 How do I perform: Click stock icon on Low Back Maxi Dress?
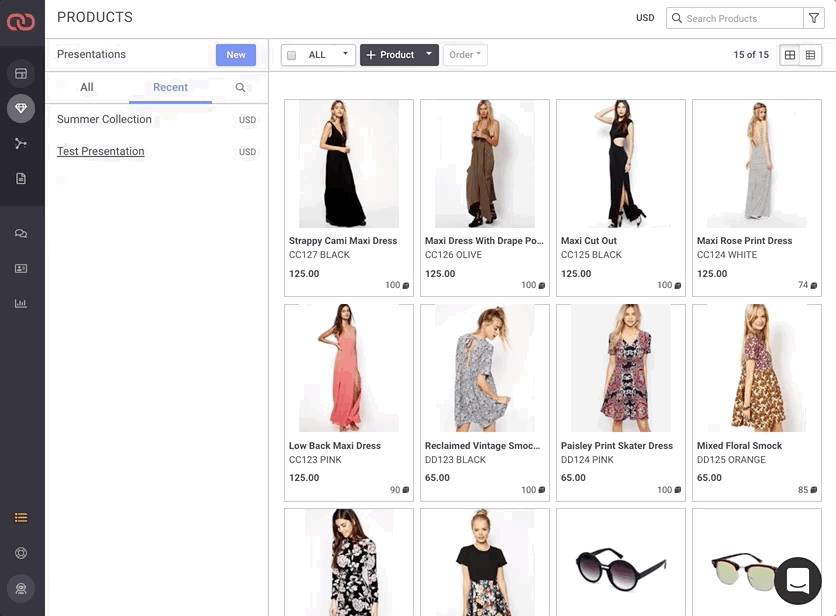click(x=406, y=490)
